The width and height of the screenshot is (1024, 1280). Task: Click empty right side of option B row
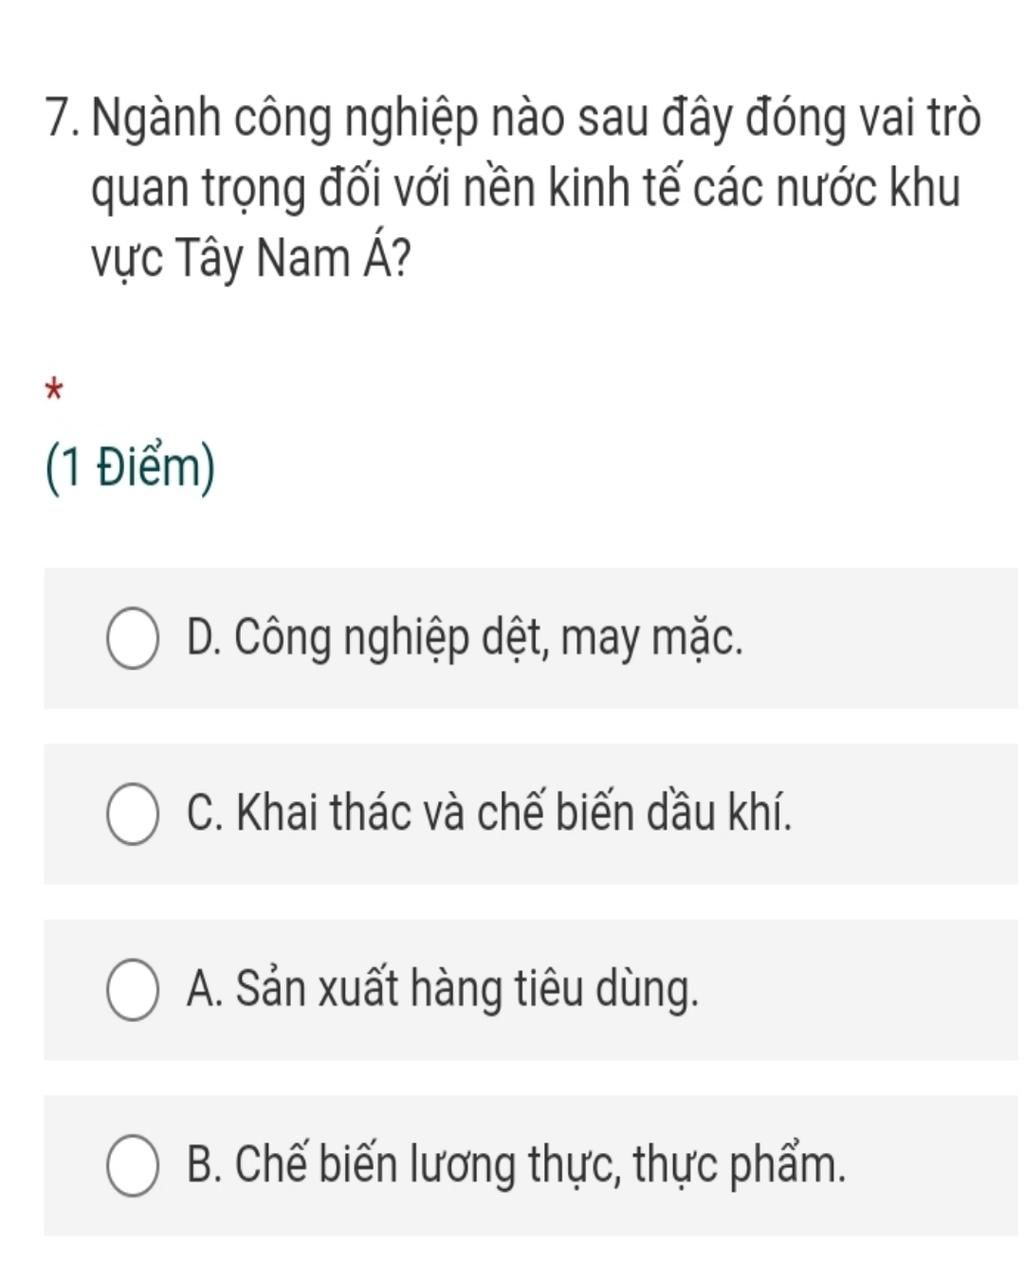pyautogui.click(x=935, y=1167)
